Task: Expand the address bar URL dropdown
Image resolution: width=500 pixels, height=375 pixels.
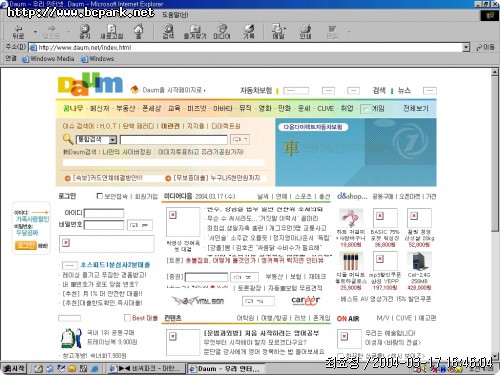Action: 466,47
